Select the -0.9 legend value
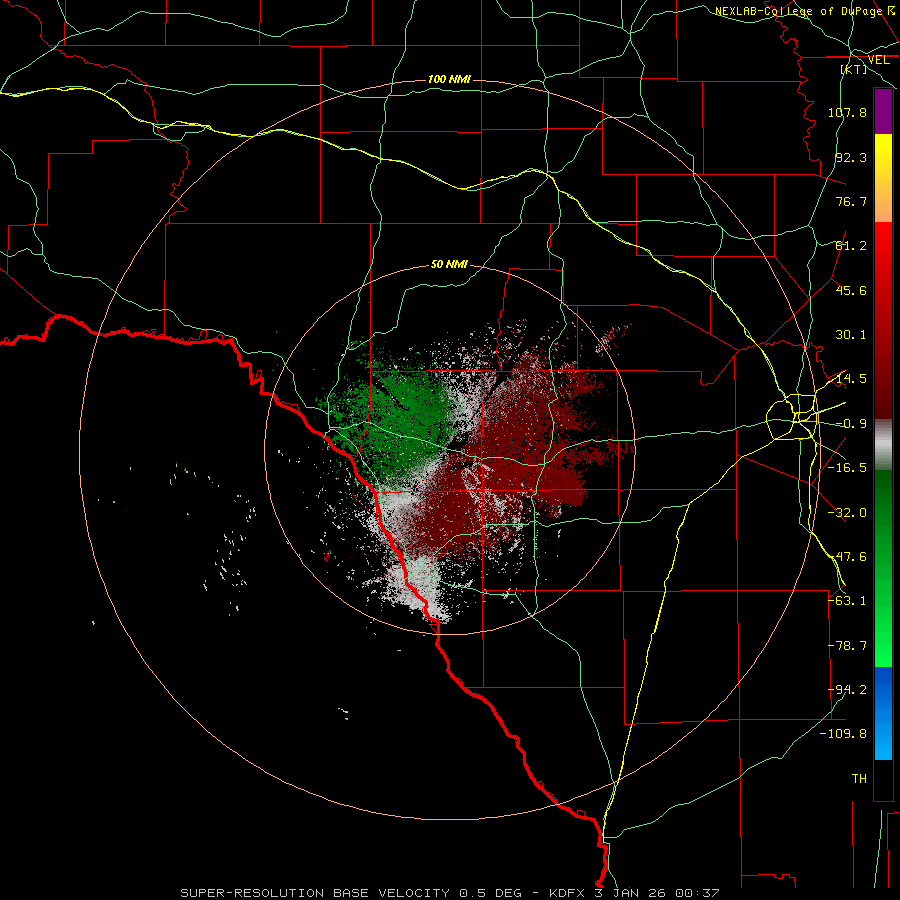900x900 pixels. pos(851,424)
